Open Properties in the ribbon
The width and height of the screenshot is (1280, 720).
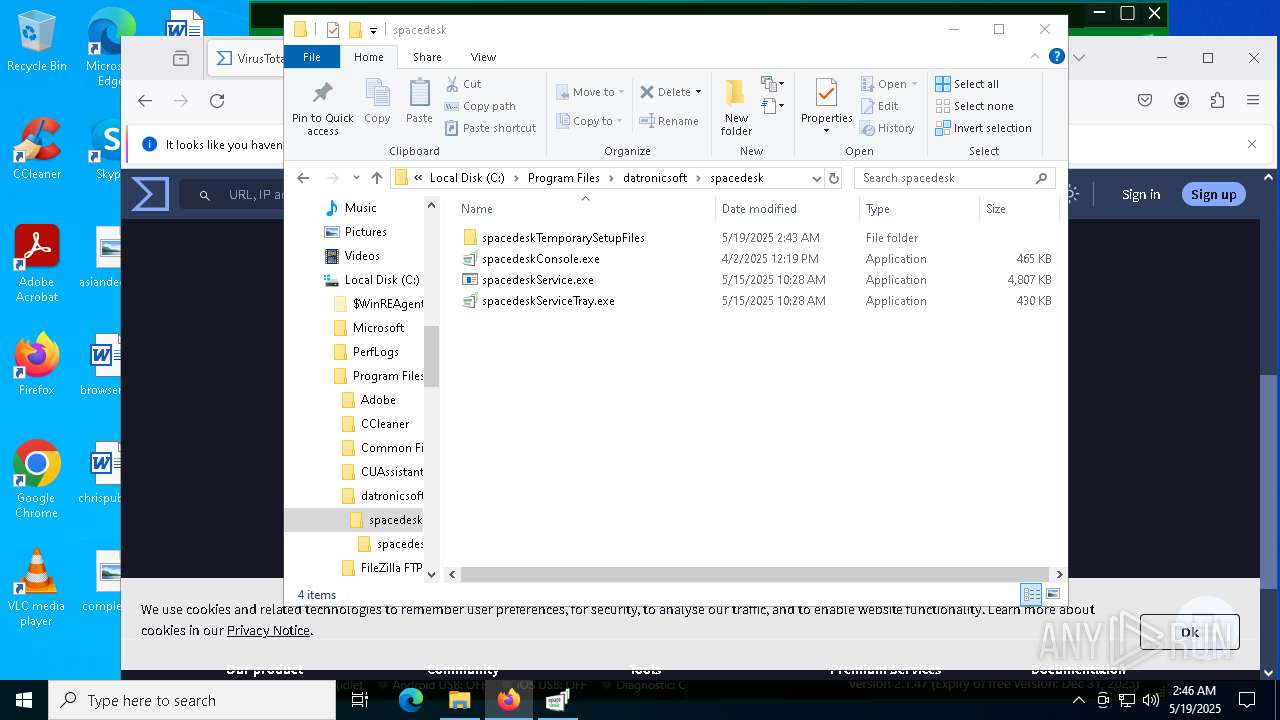[826, 107]
